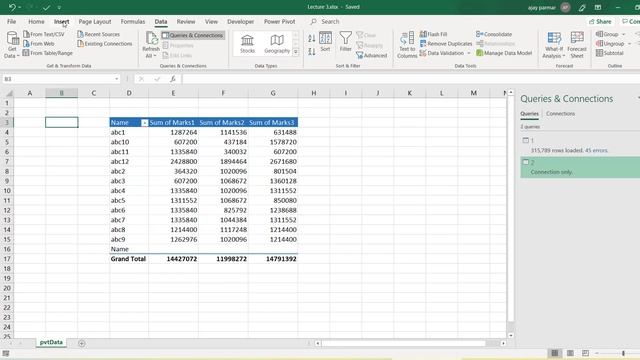
Task: Apply Flash Fill
Action: click(x=433, y=34)
